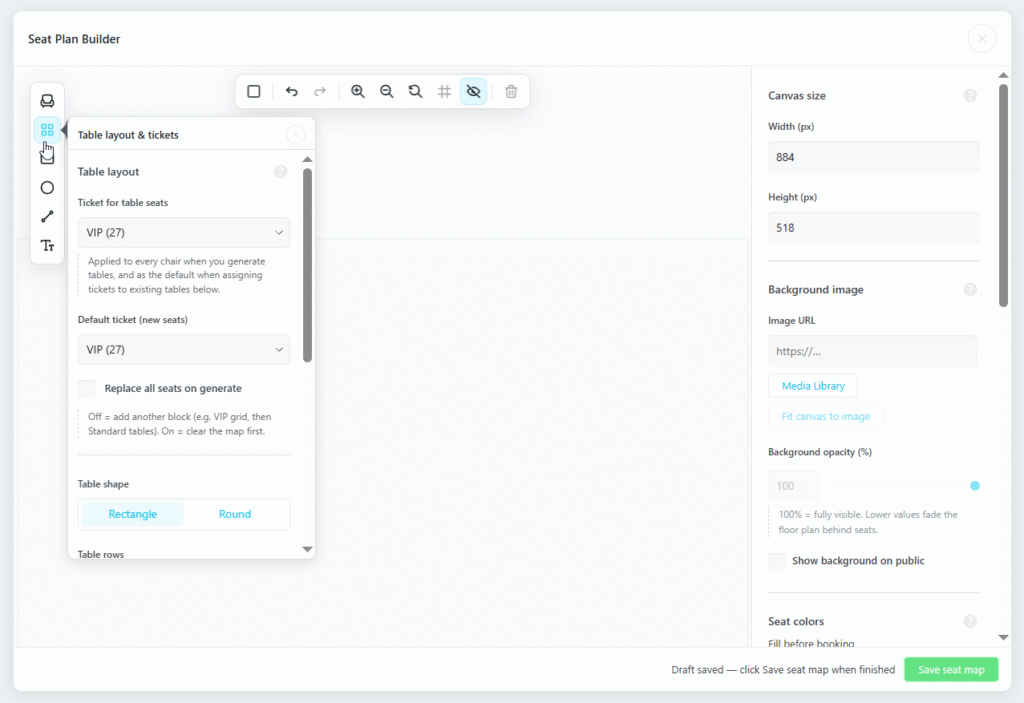Click the table panel scroll-up arrow
The height and width of the screenshot is (703, 1024).
tap(308, 159)
